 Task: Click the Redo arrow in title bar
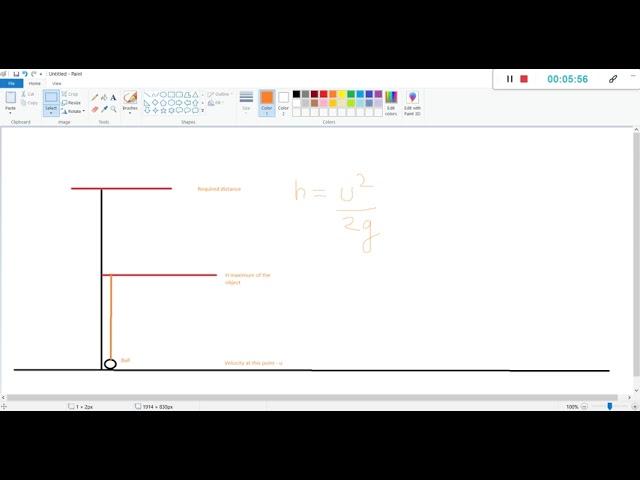coord(34,74)
